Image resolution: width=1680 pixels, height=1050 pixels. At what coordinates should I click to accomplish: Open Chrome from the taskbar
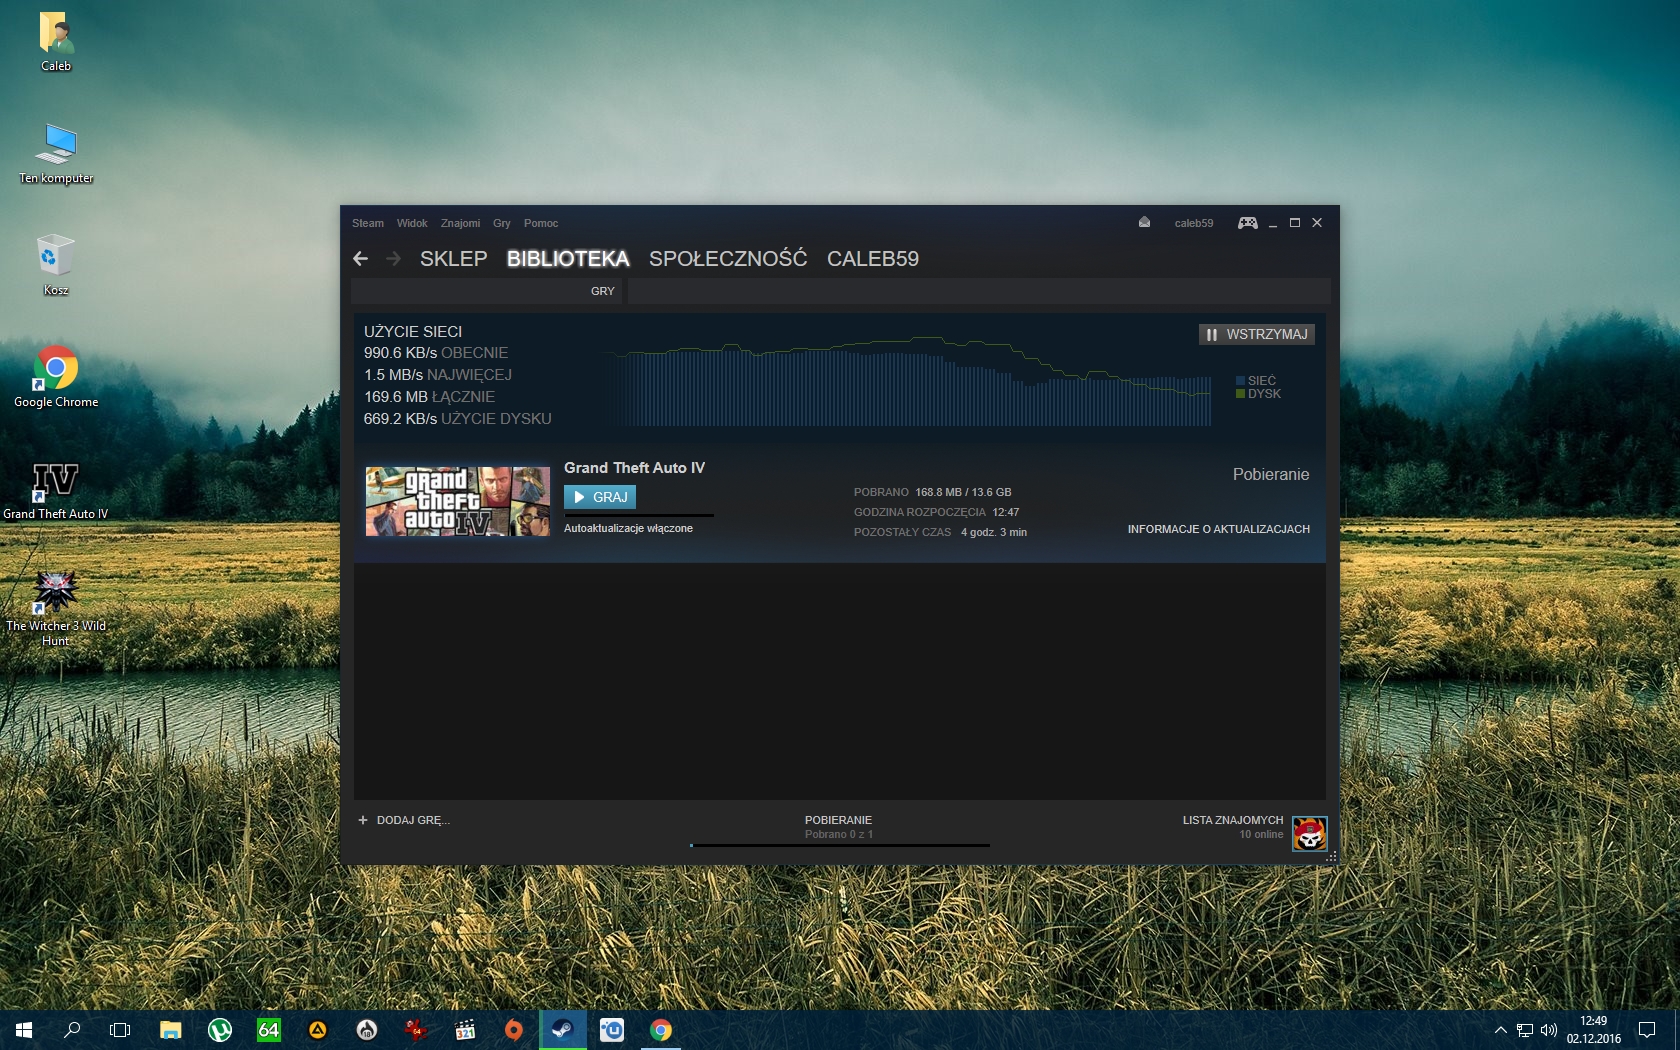coord(660,1030)
